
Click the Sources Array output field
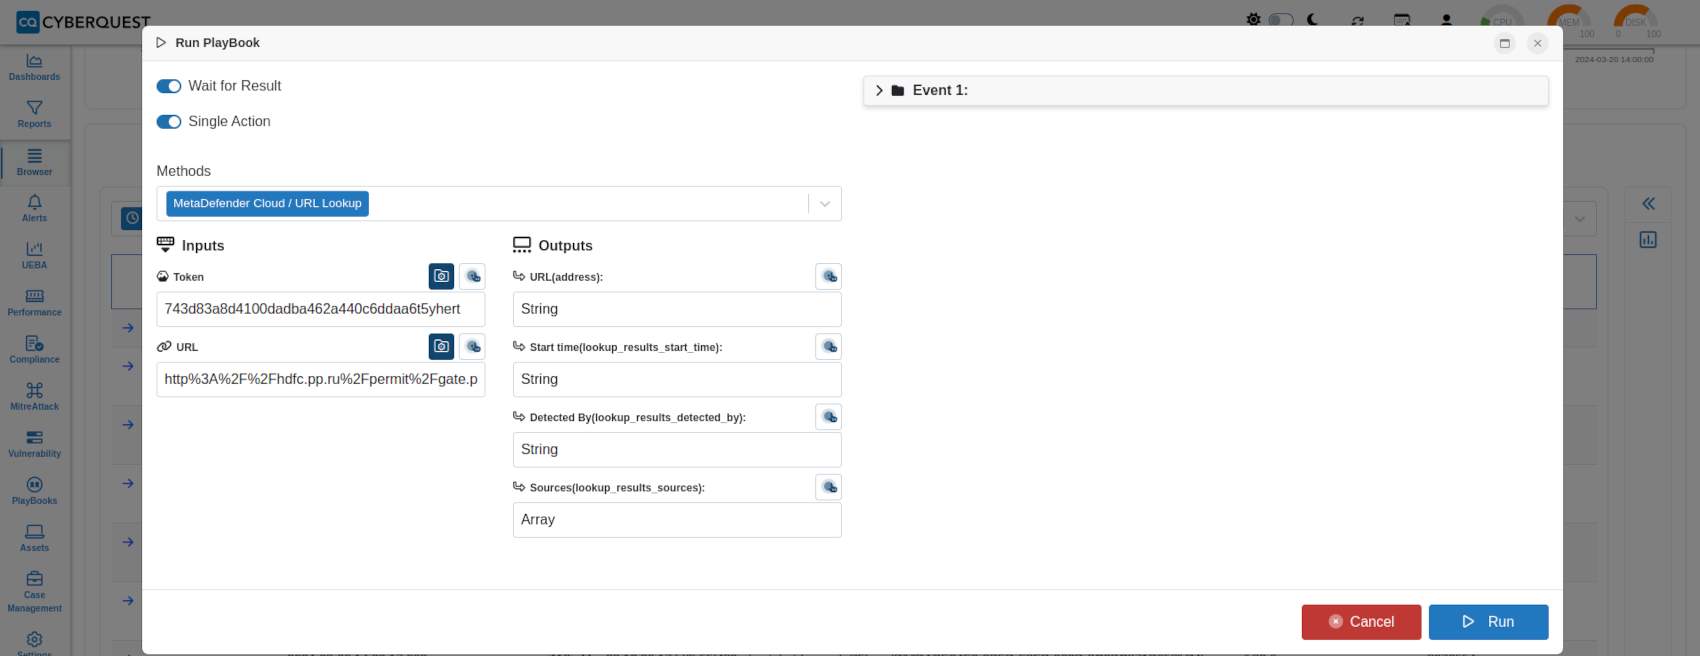(677, 519)
